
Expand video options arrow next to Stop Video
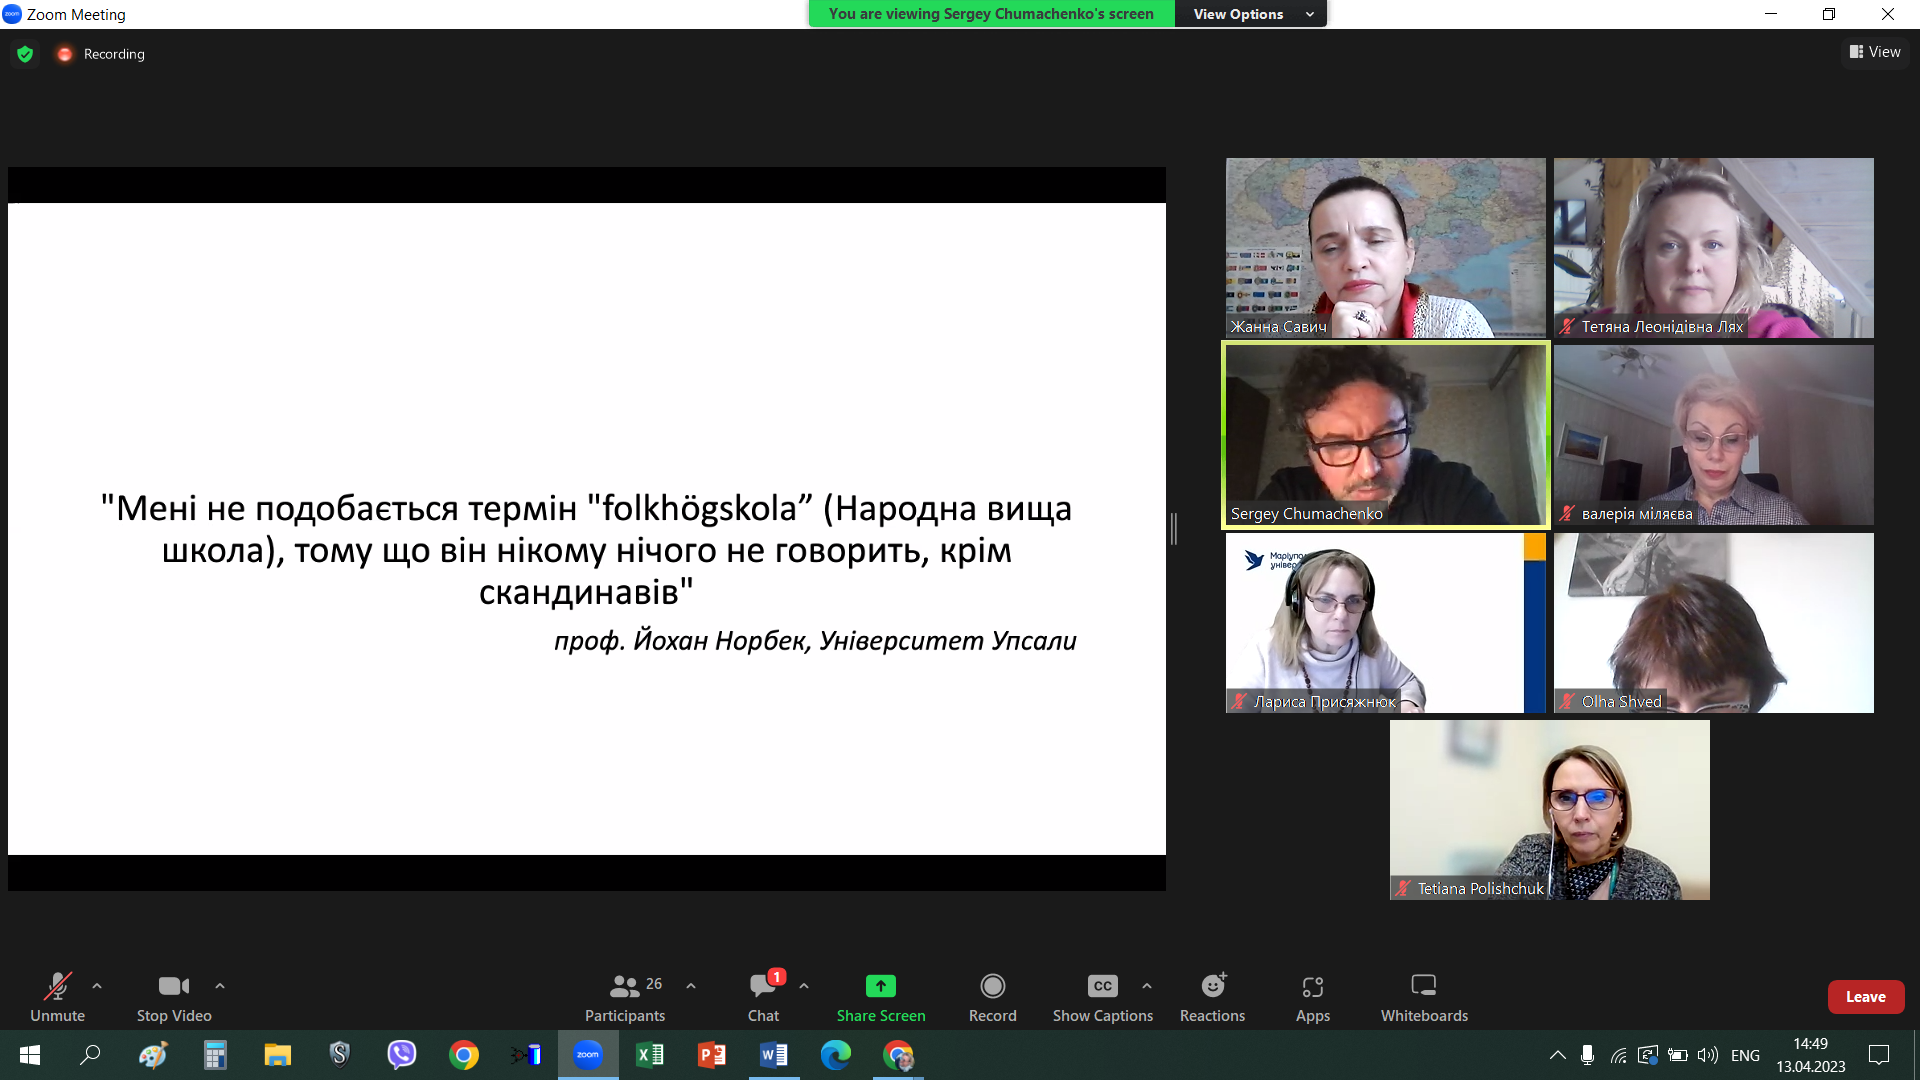point(220,986)
